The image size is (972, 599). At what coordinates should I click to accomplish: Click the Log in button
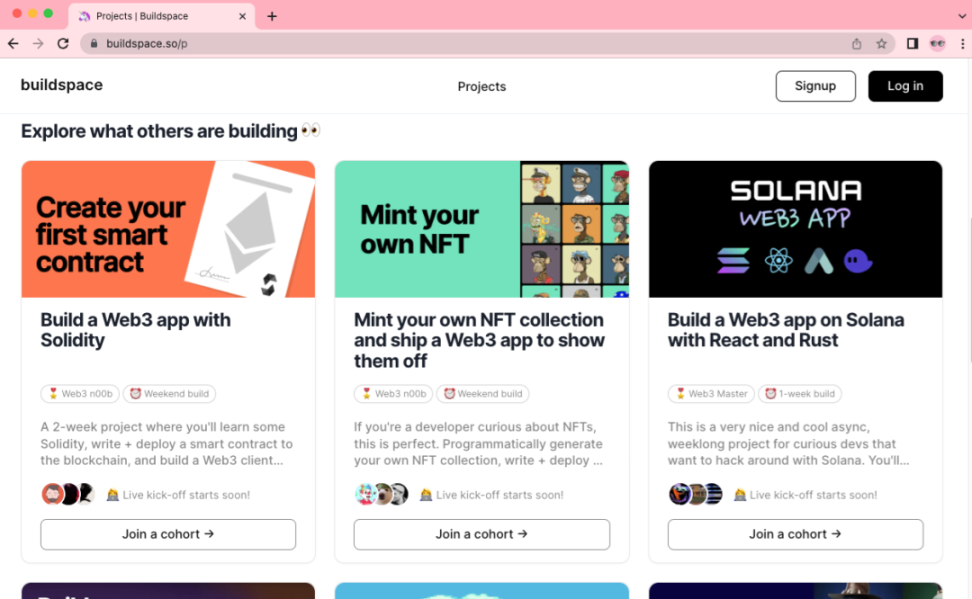pyautogui.click(x=905, y=86)
